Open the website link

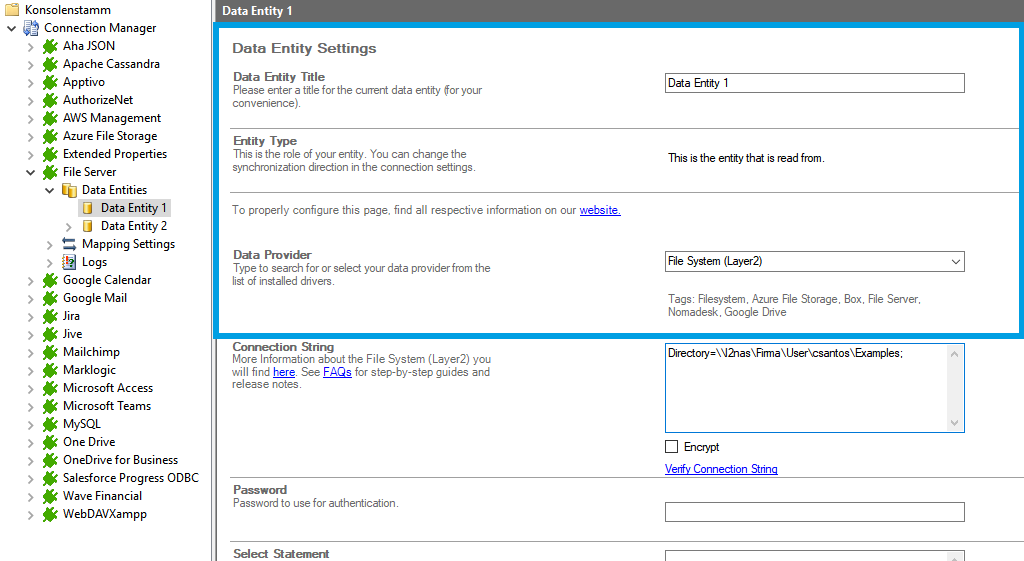pyautogui.click(x=600, y=210)
